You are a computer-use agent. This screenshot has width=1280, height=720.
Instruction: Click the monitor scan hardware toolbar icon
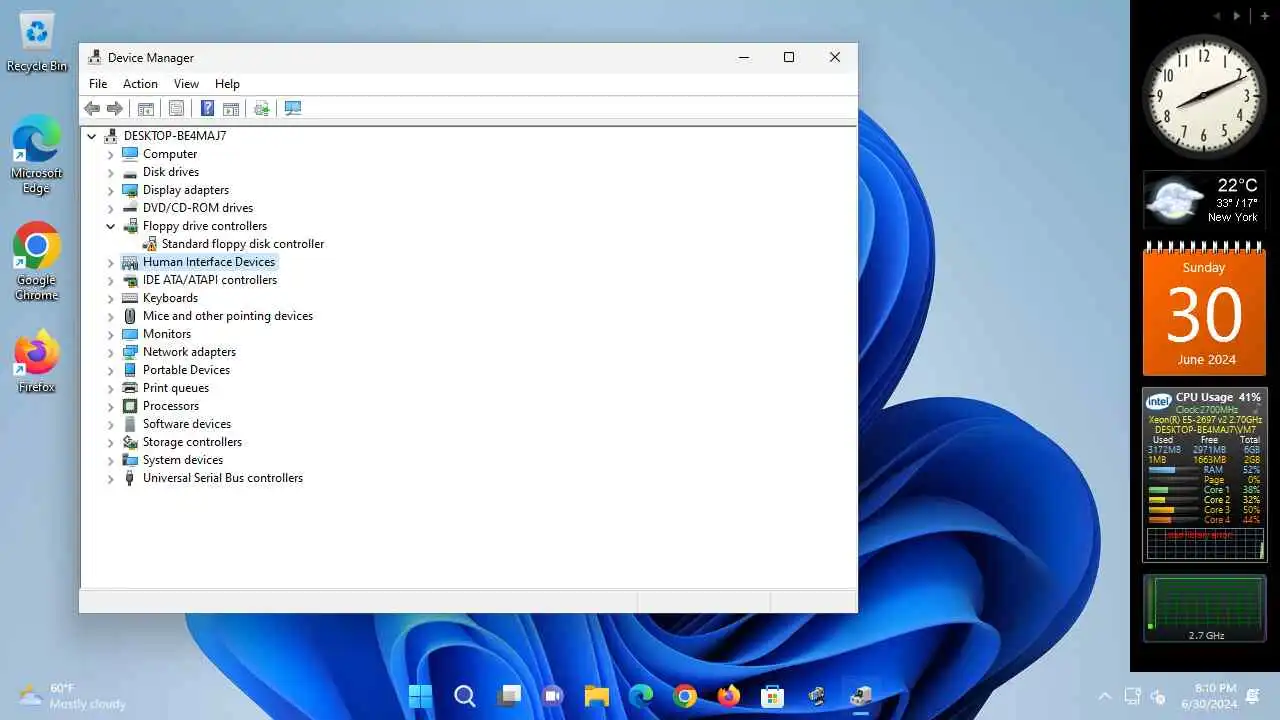[293, 108]
